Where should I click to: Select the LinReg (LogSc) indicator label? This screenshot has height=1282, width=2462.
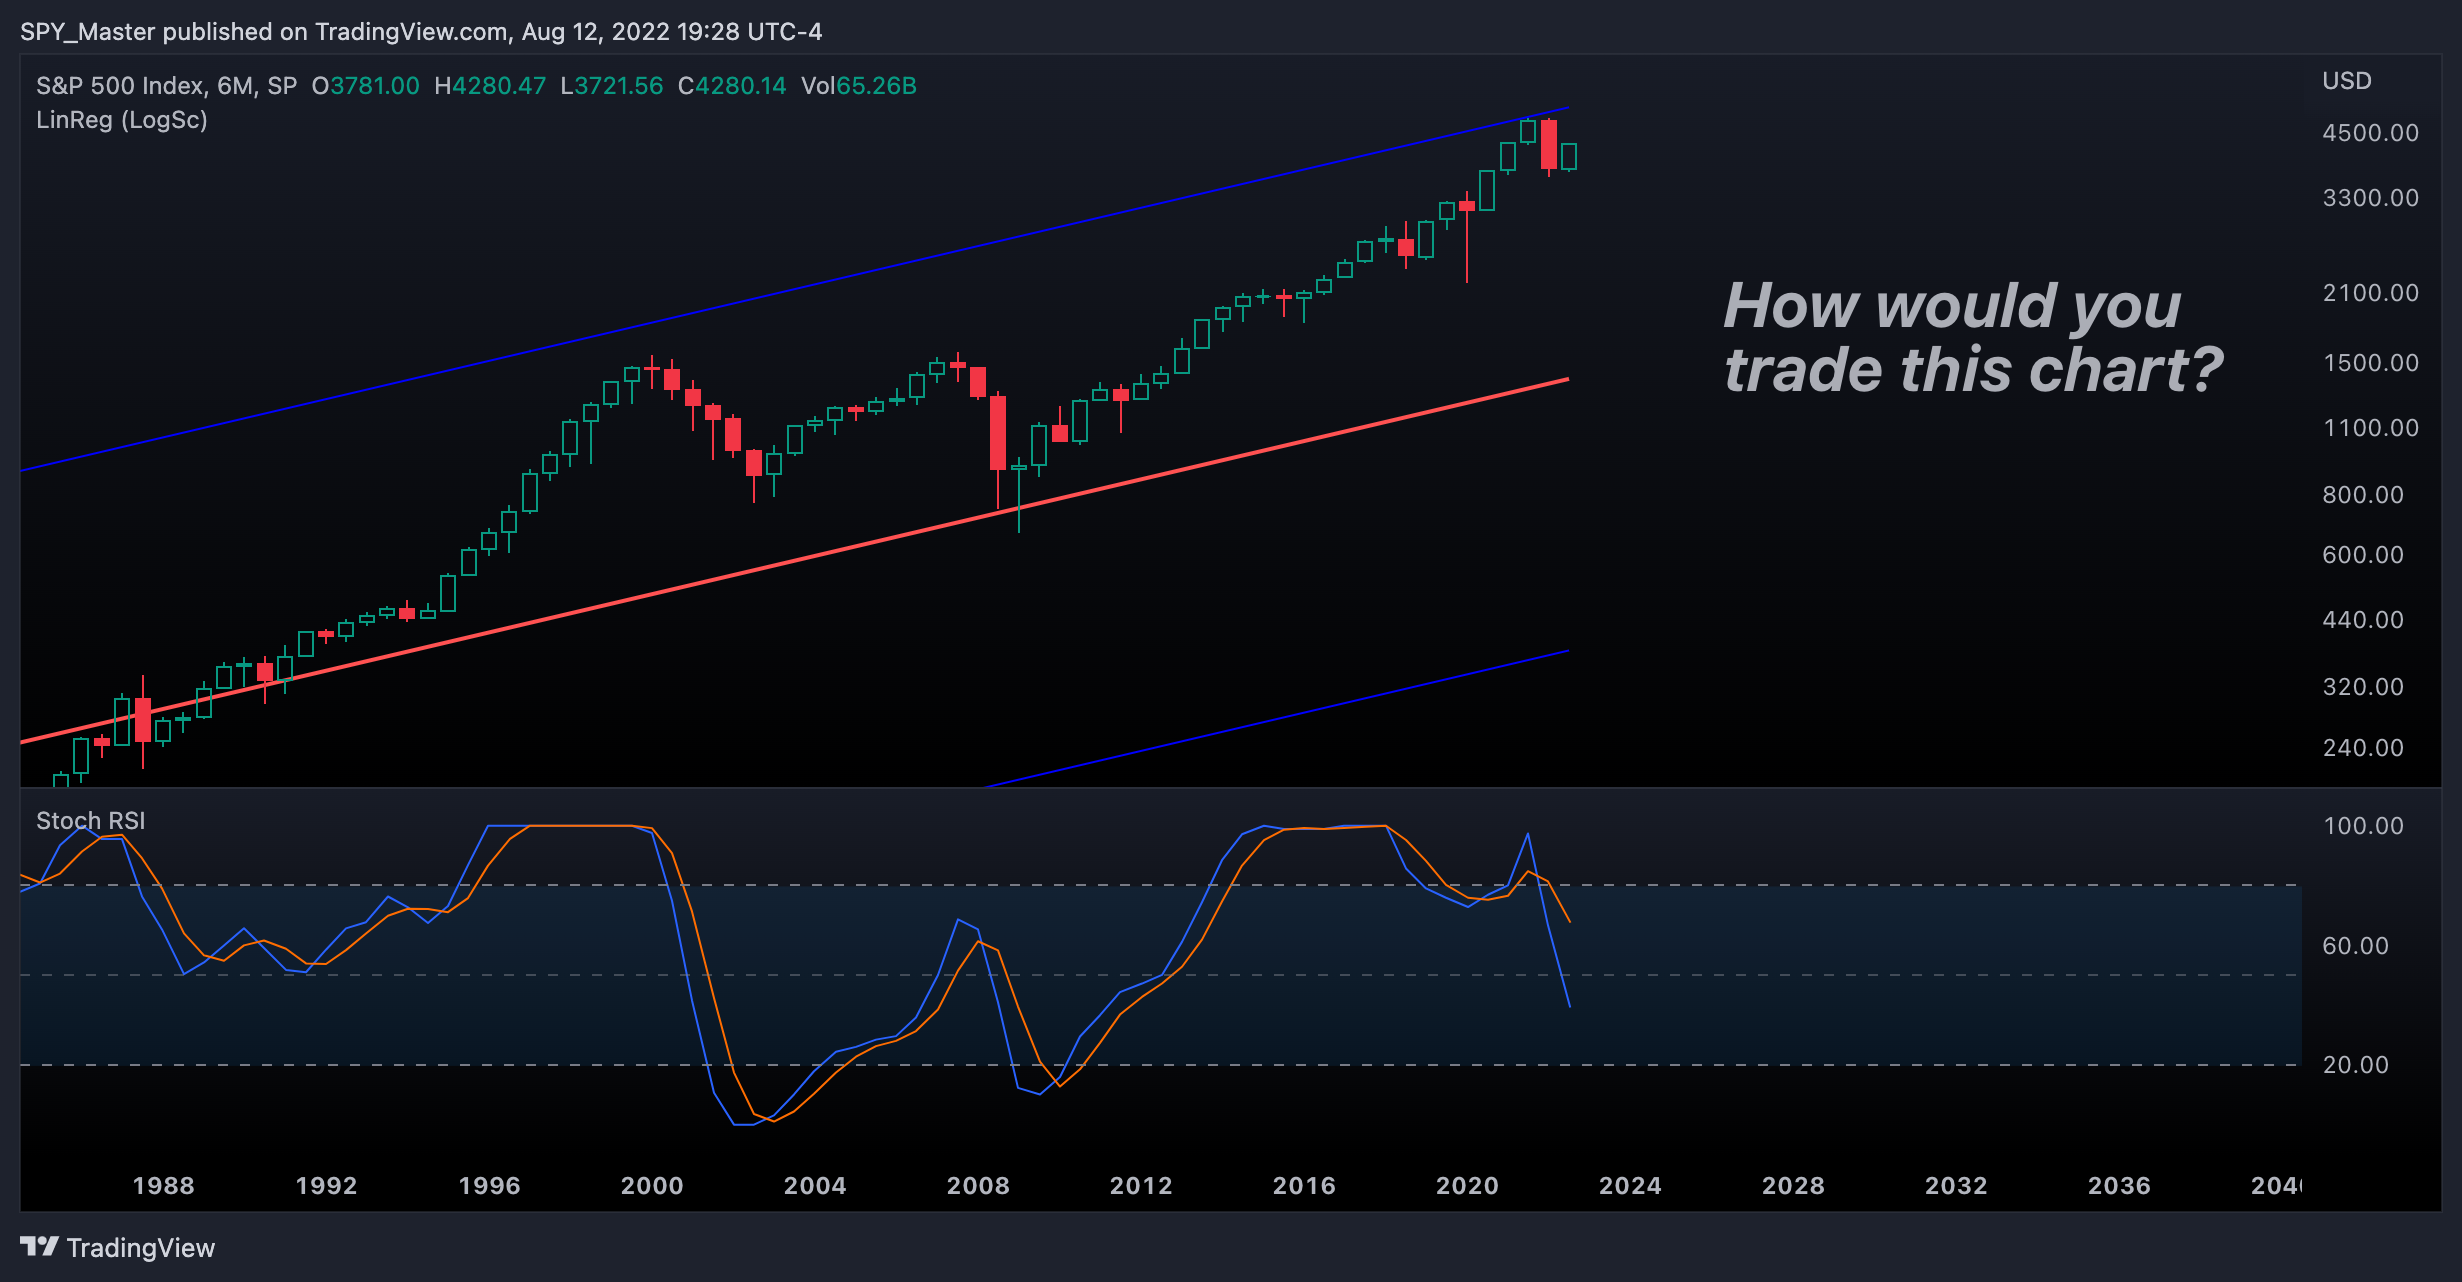point(122,120)
